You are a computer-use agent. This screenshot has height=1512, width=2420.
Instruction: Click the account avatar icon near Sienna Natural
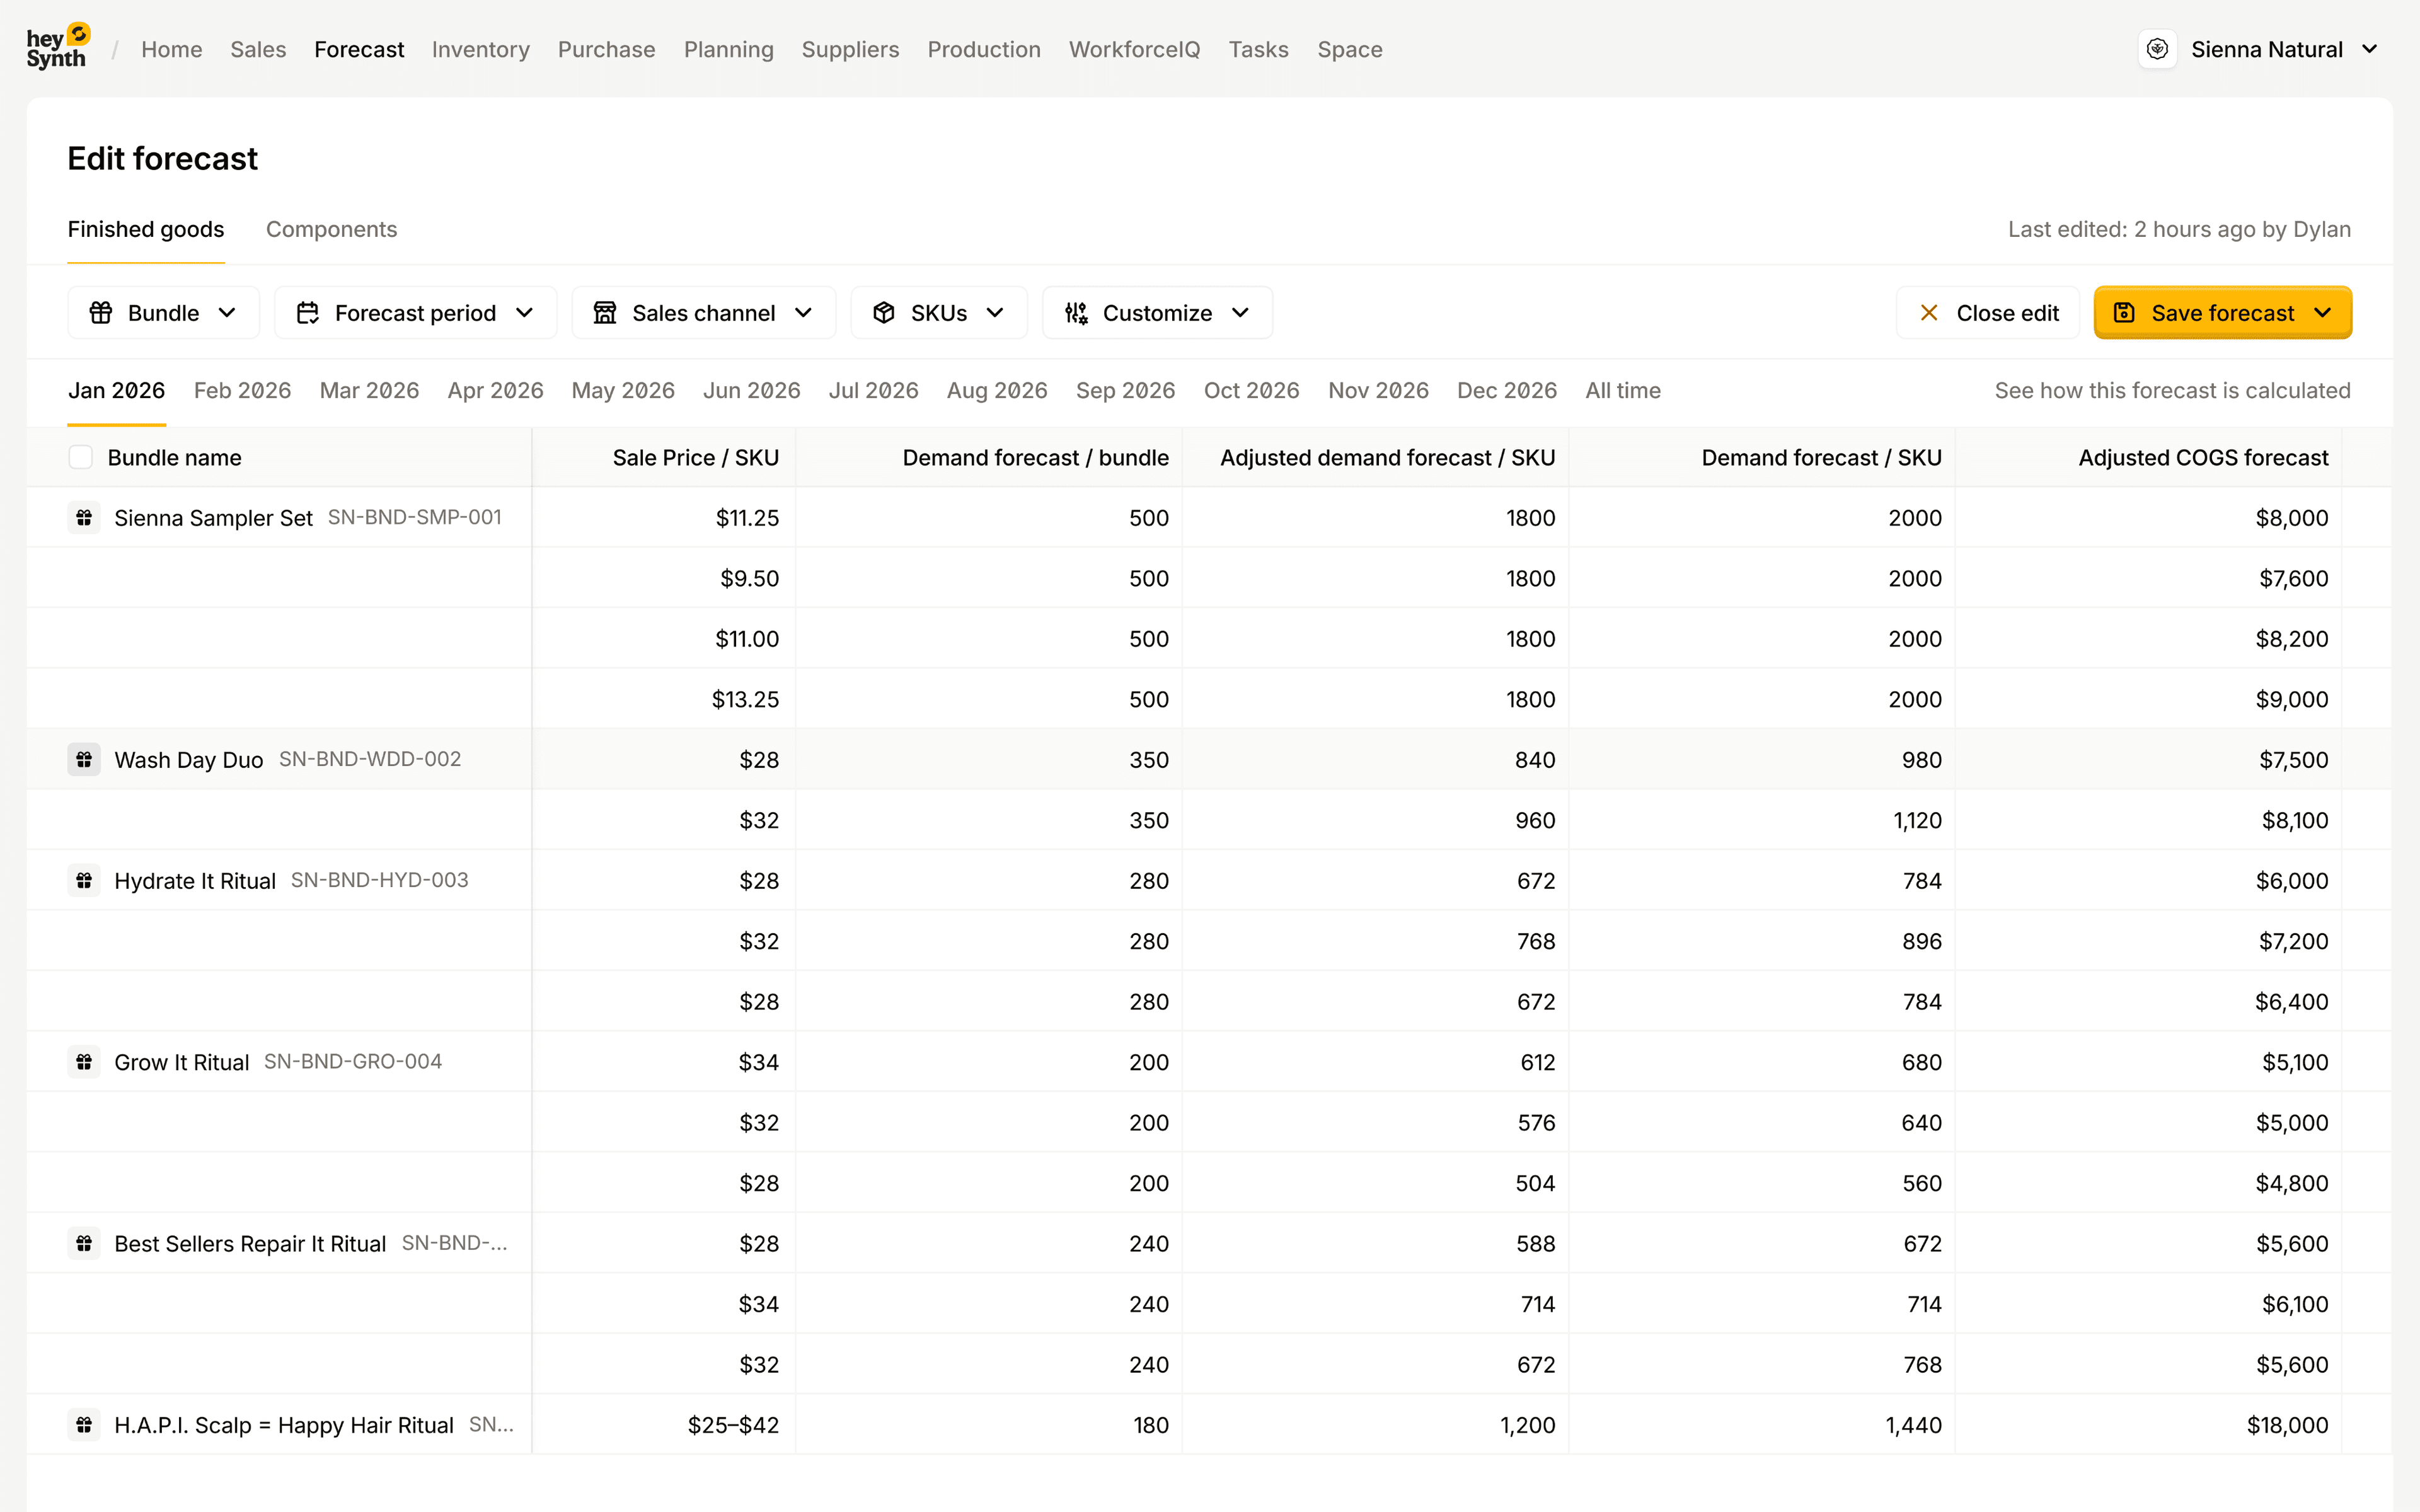2157,48
